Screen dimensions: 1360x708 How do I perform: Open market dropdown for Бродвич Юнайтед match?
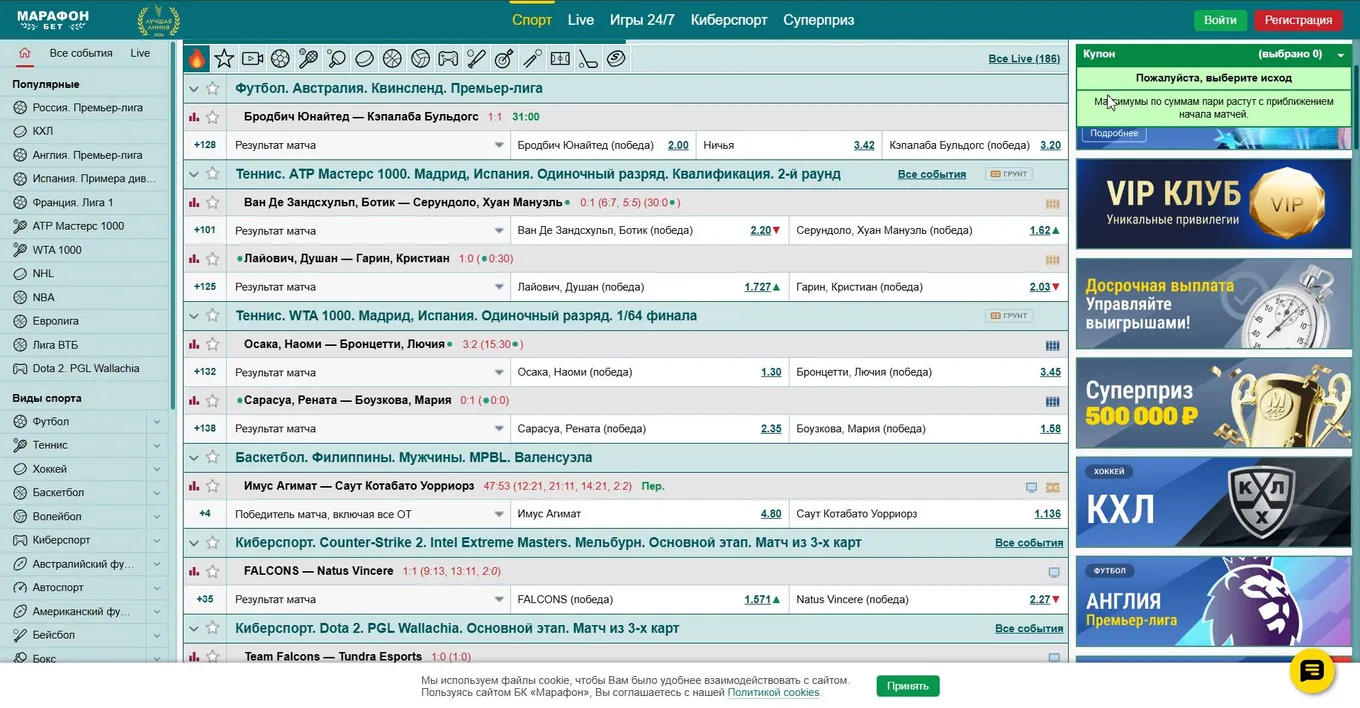[499, 145]
